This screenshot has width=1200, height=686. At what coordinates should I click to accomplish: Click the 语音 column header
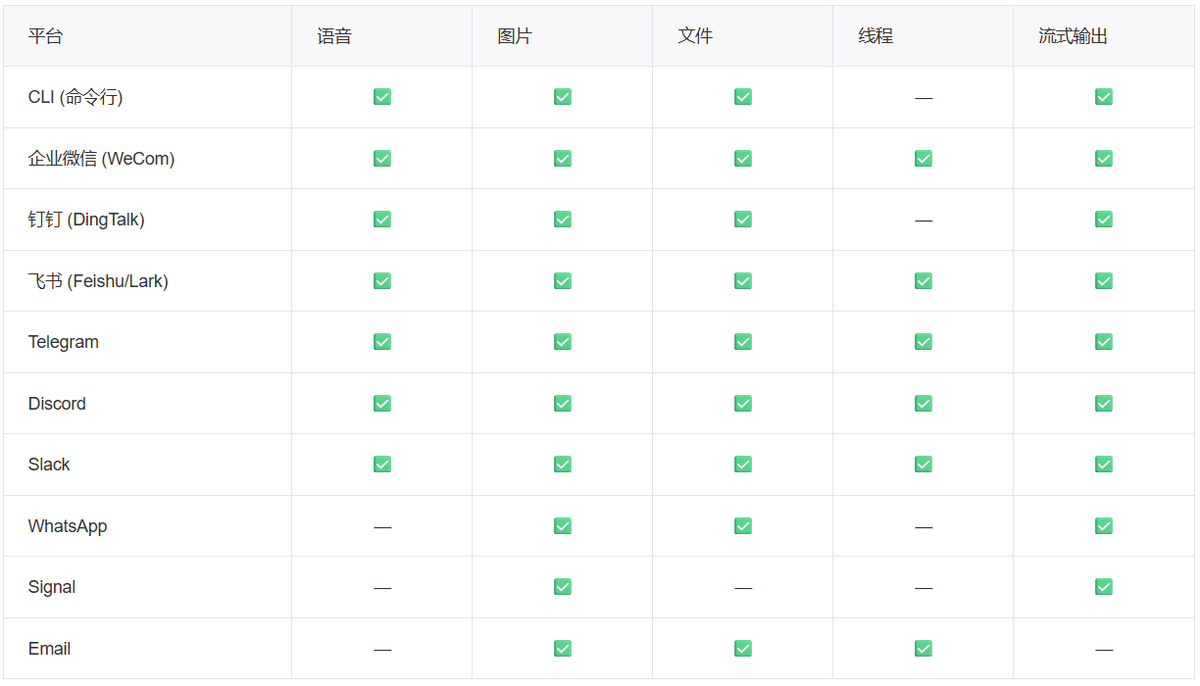(x=335, y=36)
